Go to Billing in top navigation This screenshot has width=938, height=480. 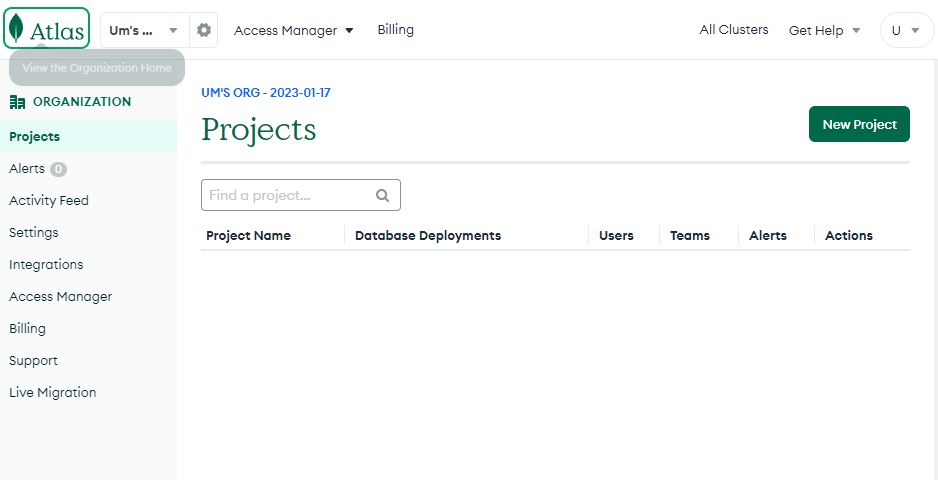(x=395, y=30)
